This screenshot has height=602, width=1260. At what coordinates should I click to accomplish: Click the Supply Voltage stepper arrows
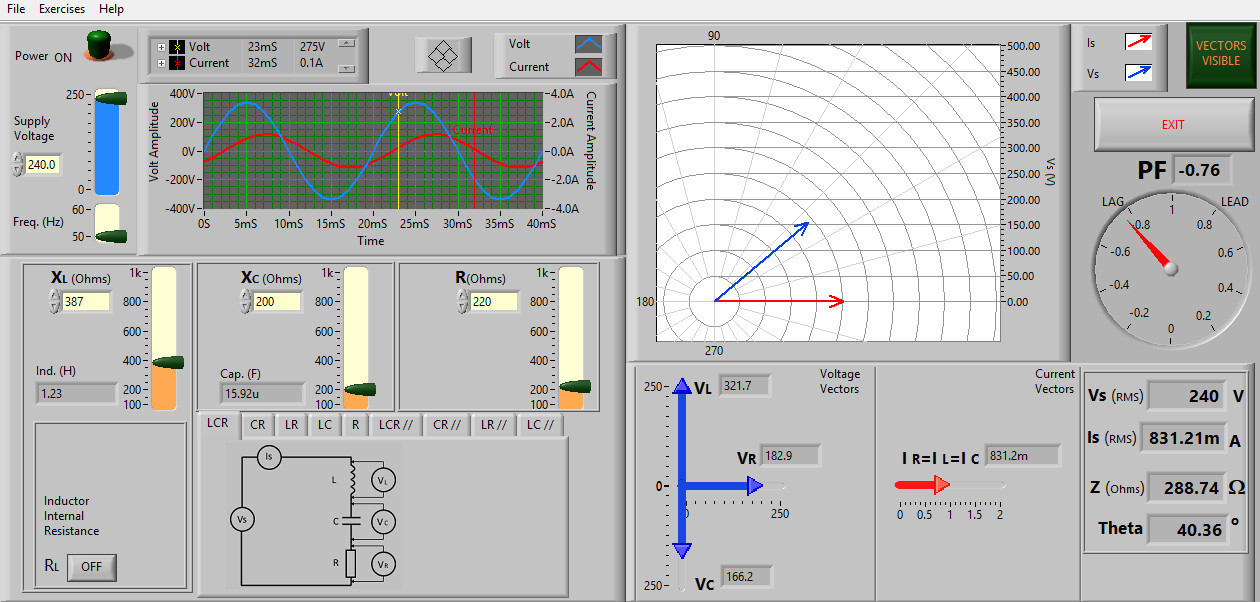point(17,164)
